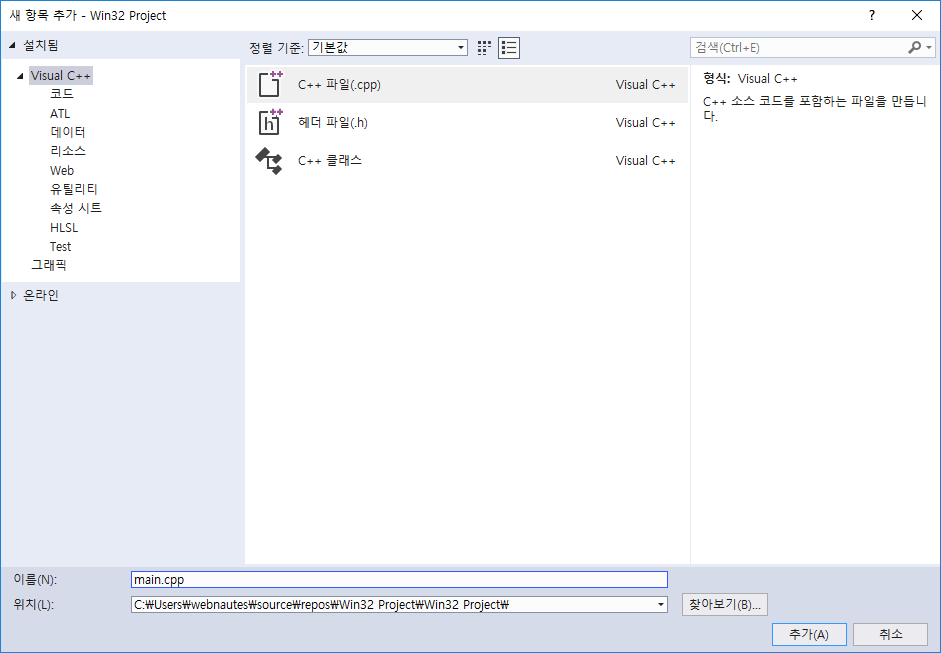Click the search magnifier icon
Image resolution: width=941 pixels, height=653 pixels.
click(914, 47)
